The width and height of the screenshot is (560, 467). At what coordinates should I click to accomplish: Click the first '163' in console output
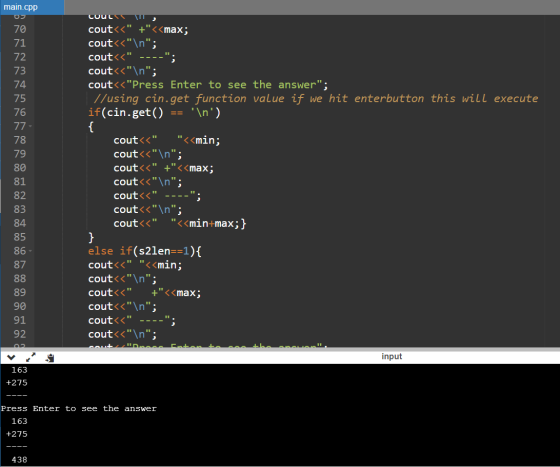tap(19, 370)
